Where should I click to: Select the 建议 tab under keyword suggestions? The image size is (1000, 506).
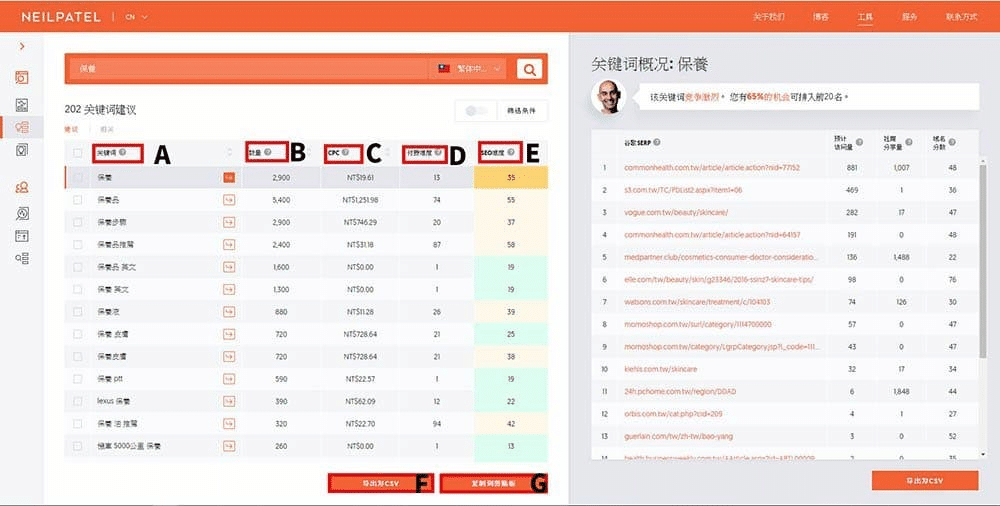tap(71, 130)
